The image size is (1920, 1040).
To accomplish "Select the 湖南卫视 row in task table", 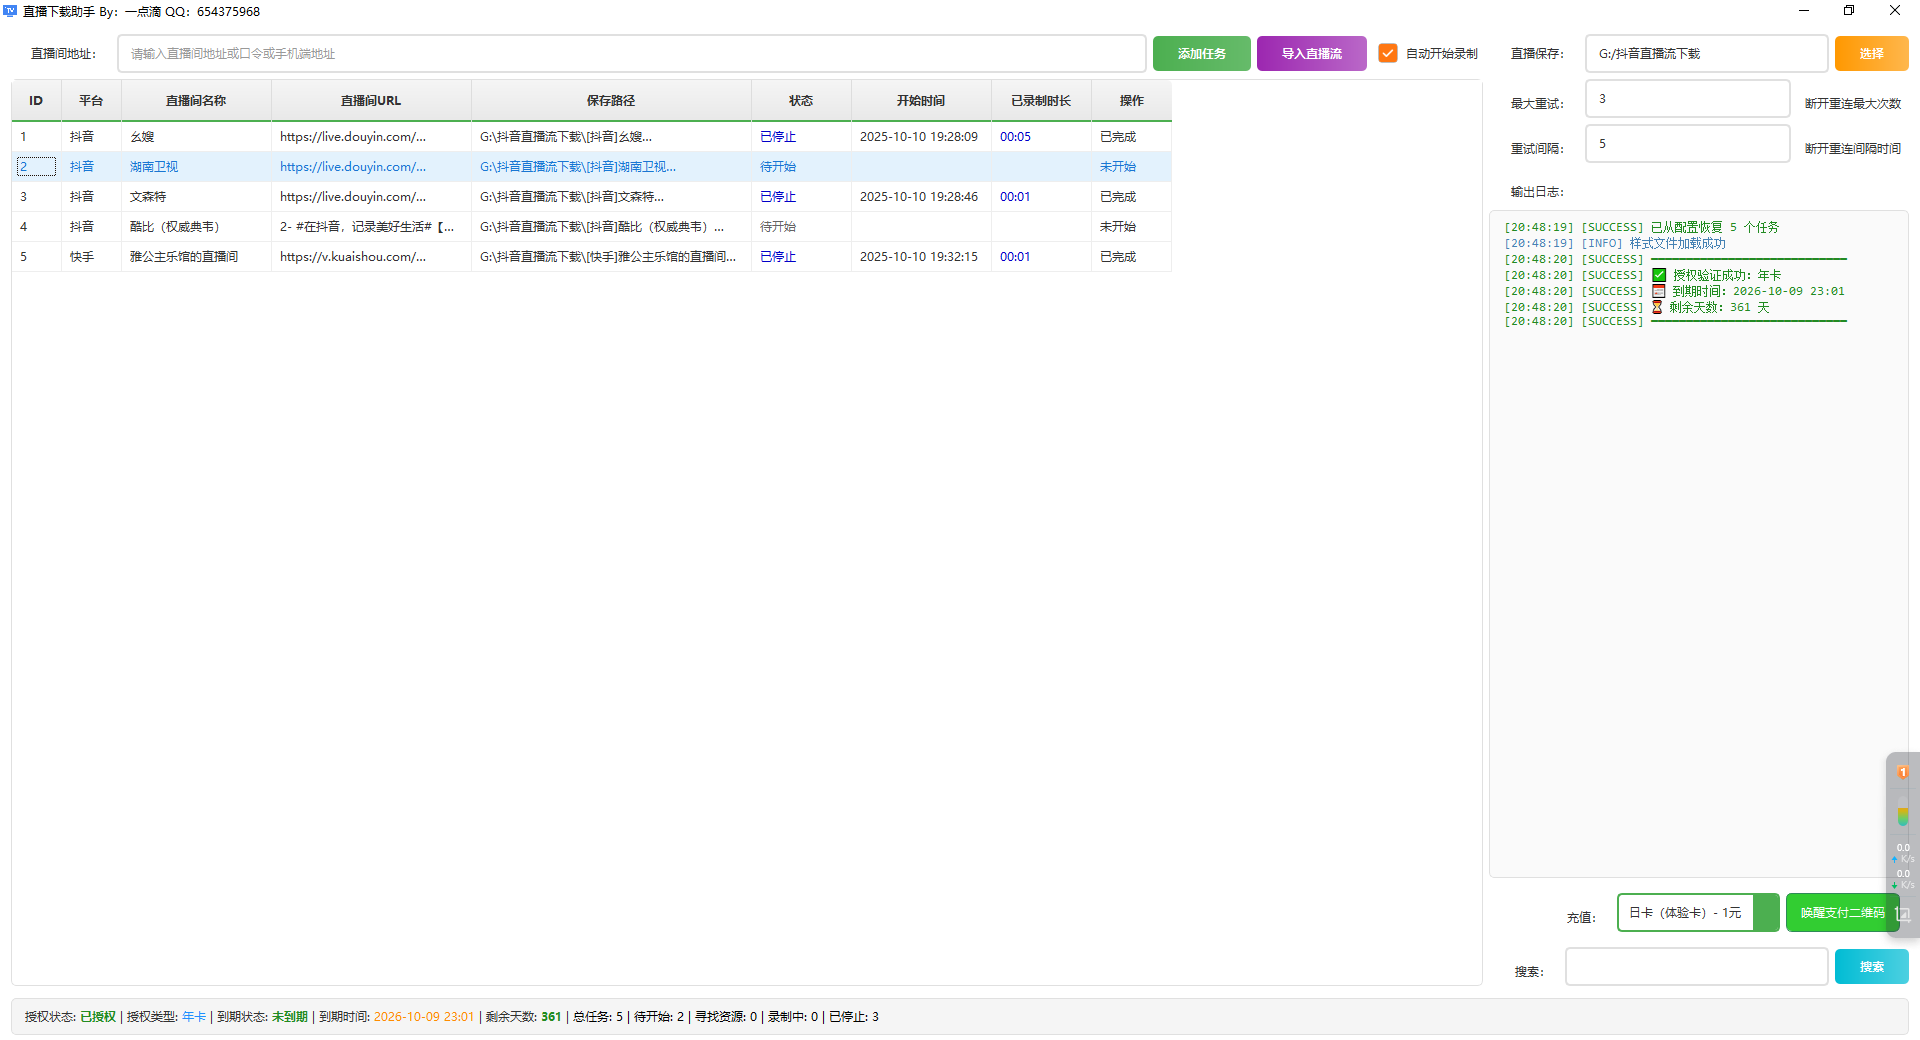I will click(154, 167).
